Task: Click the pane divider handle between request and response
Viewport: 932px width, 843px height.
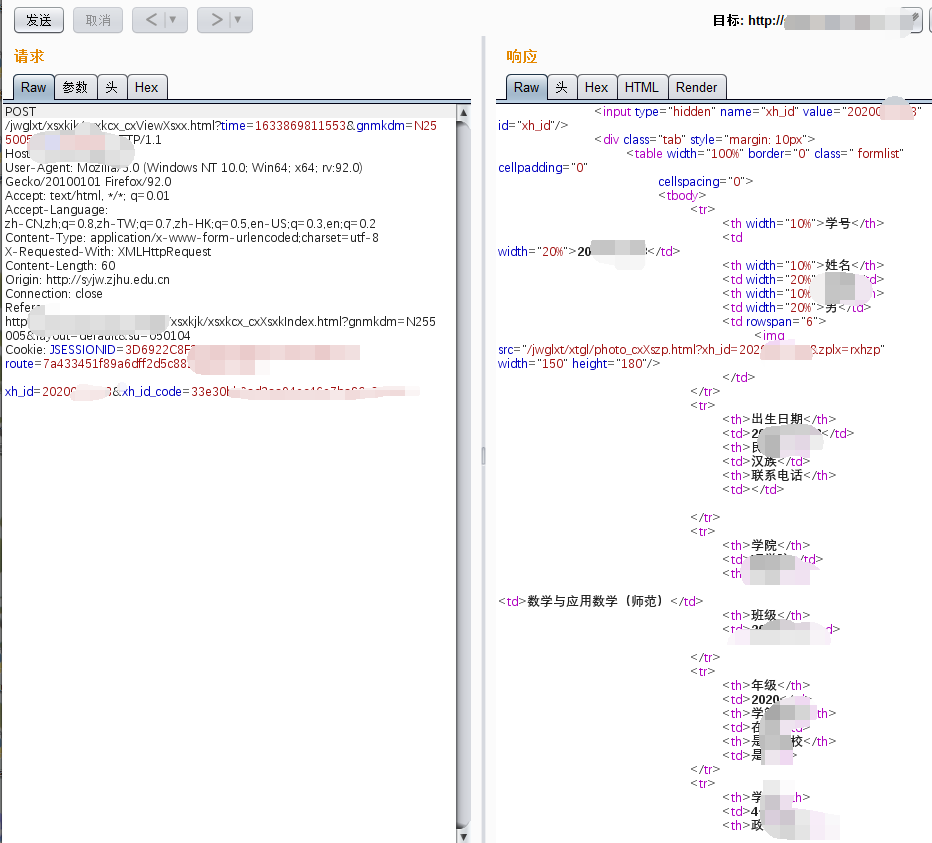Action: coord(483,456)
